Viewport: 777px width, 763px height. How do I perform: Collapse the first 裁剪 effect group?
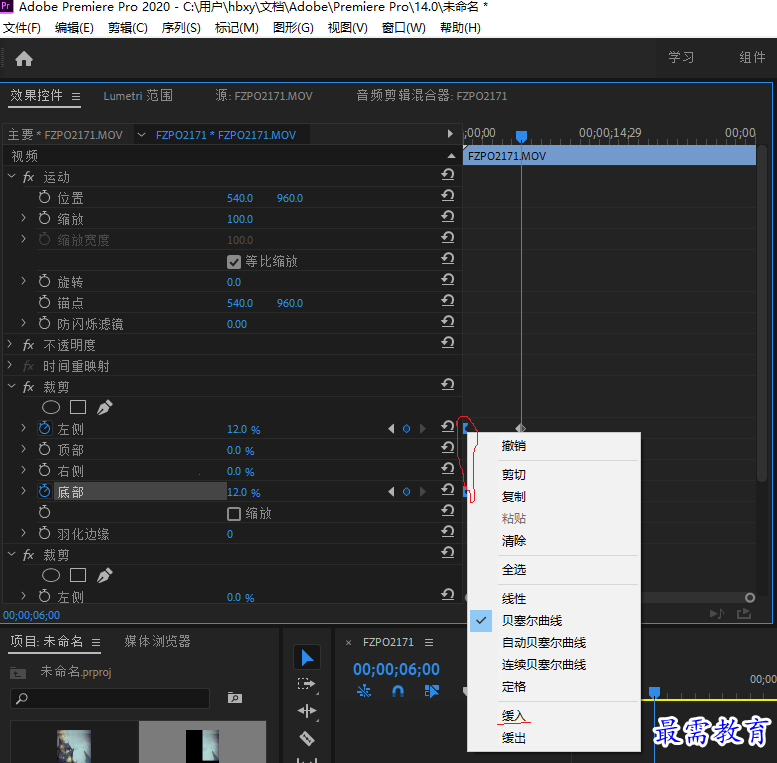coord(11,386)
